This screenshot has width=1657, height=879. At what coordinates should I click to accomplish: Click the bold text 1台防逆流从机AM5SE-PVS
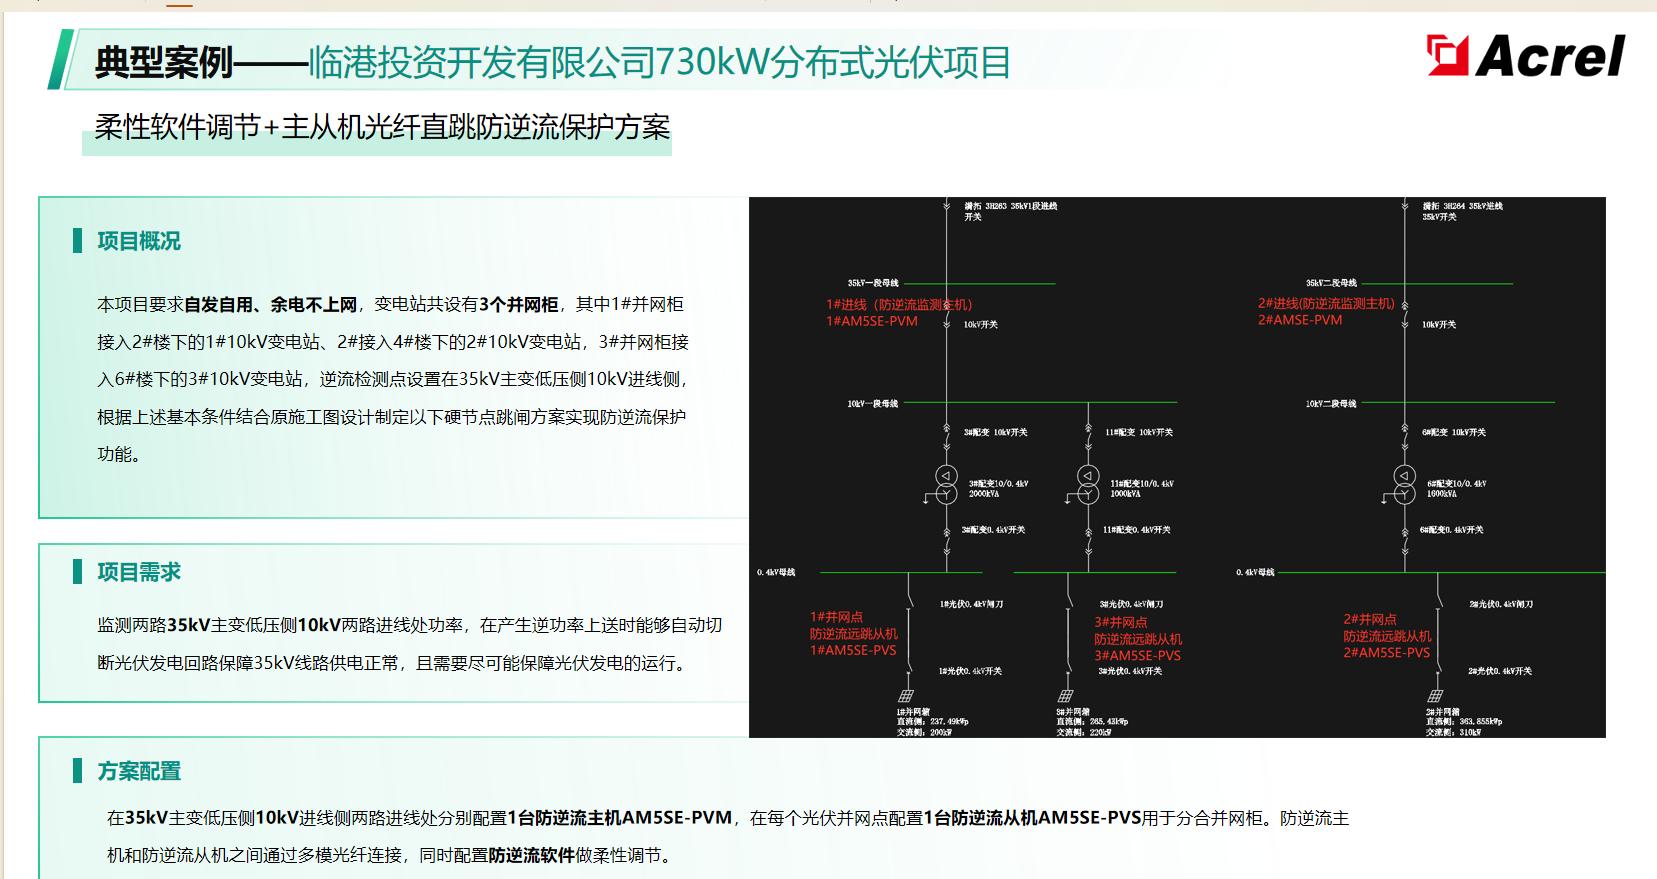coord(1032,818)
